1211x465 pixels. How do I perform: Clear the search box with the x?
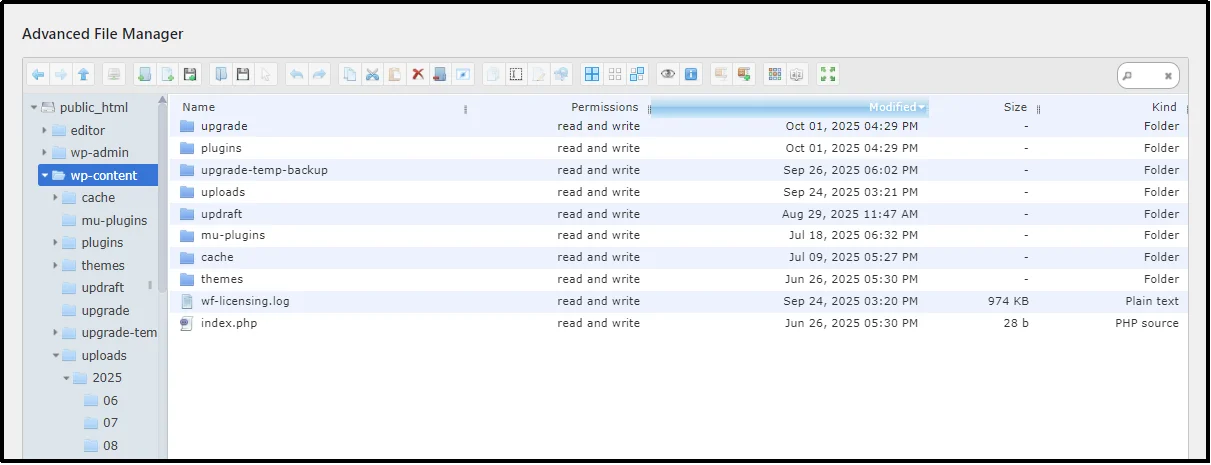point(1168,75)
